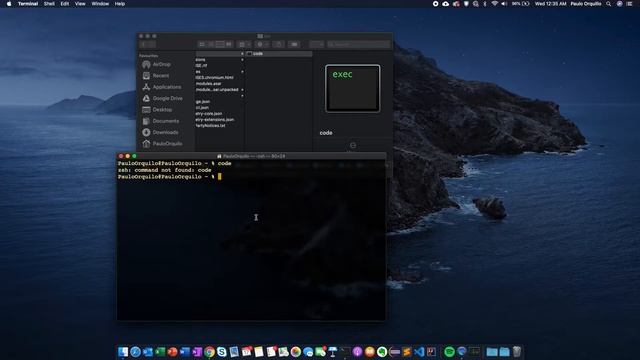Screen dimensions: 640x360
Task: Open the Terminal menu in the menu bar
Action: point(28,4)
